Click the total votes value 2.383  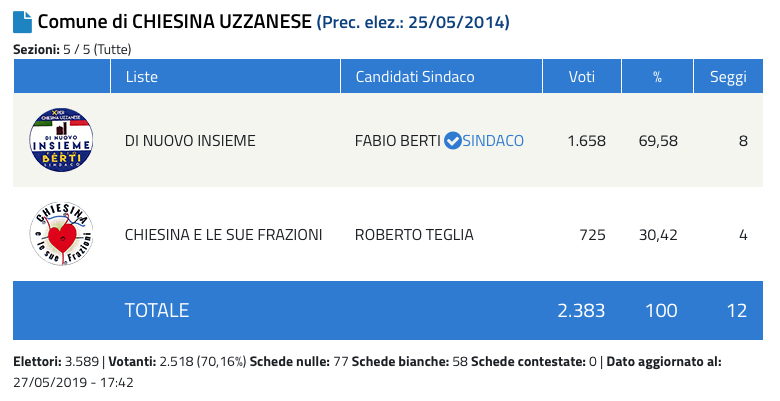point(581,310)
